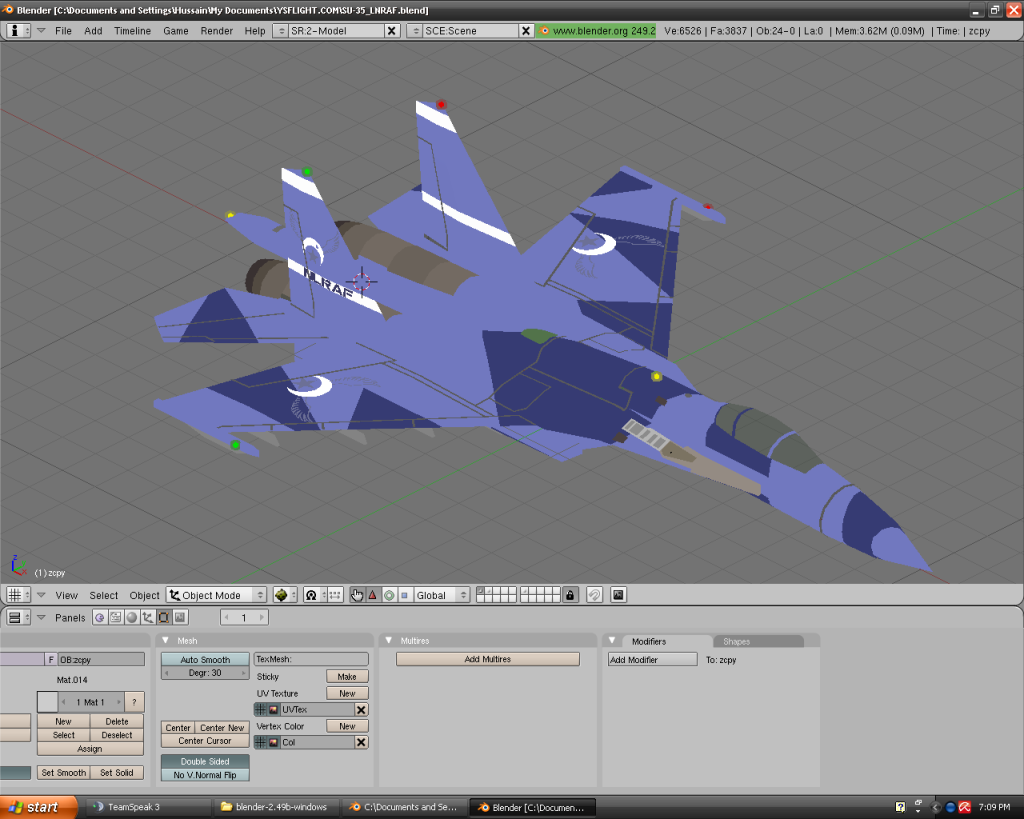Toggle Double Sided option
Viewport: 1024px width, 819px height.
(x=205, y=762)
